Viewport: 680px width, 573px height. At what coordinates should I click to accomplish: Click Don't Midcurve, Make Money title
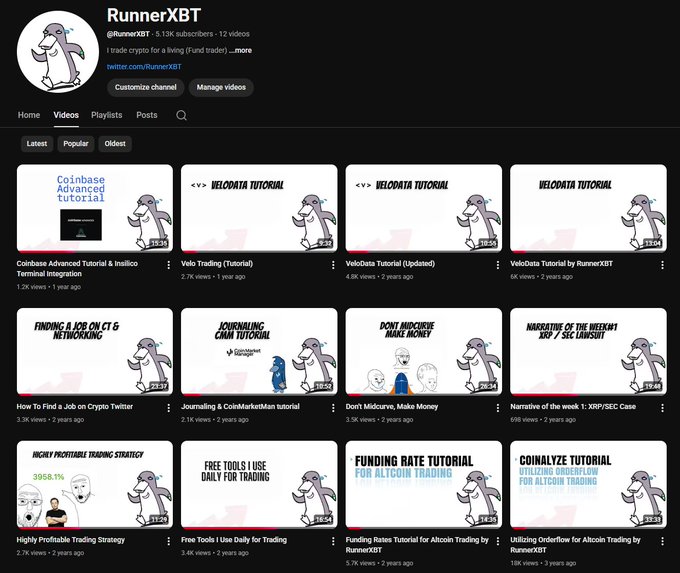pyautogui.click(x=392, y=406)
